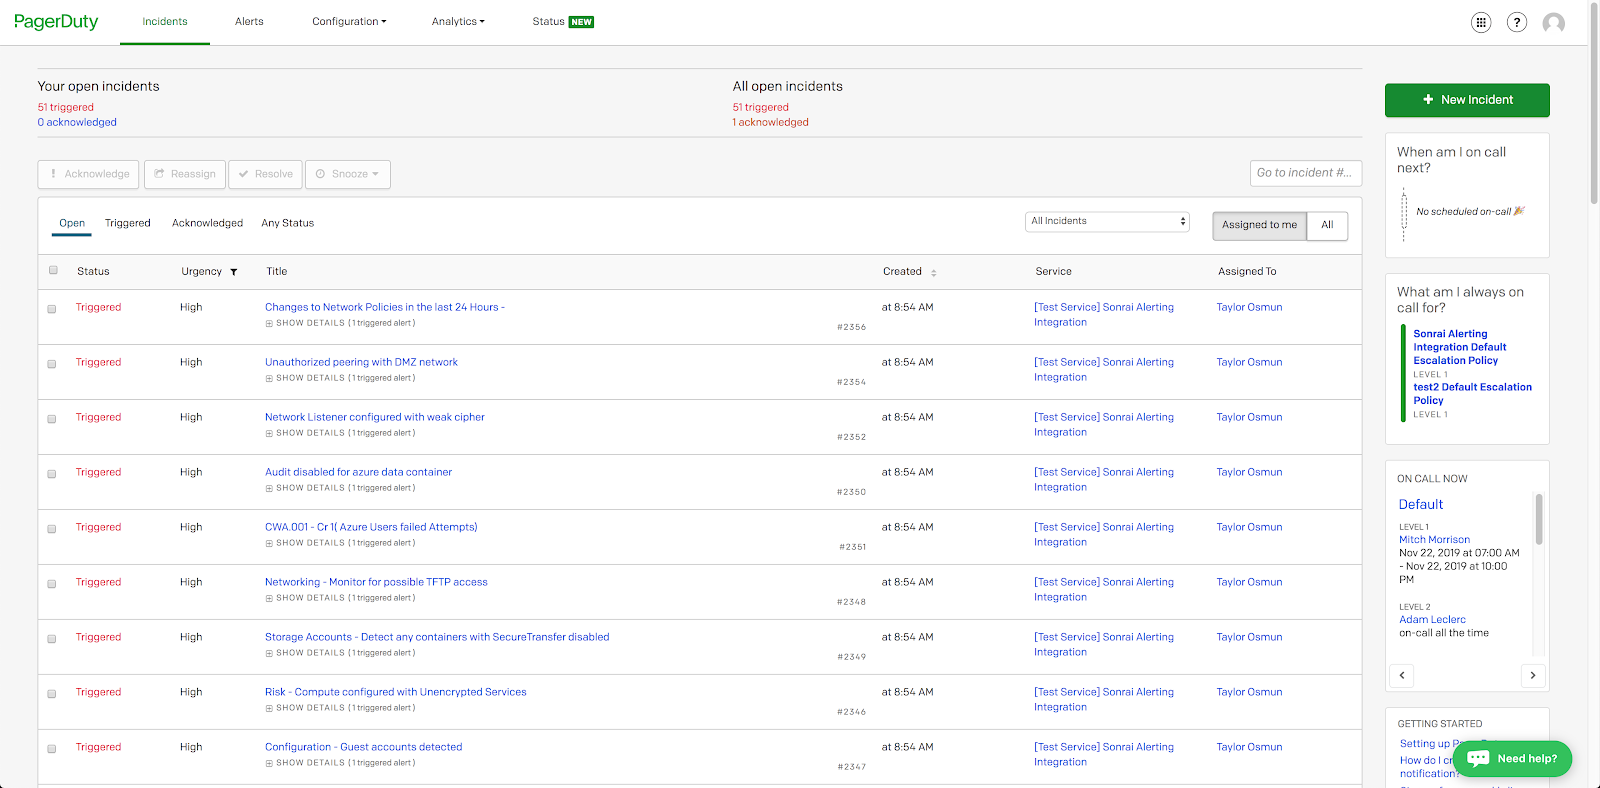Viewport: 1600px width, 788px height.
Task: Open the Configuration dropdown menu
Action: [x=349, y=22]
